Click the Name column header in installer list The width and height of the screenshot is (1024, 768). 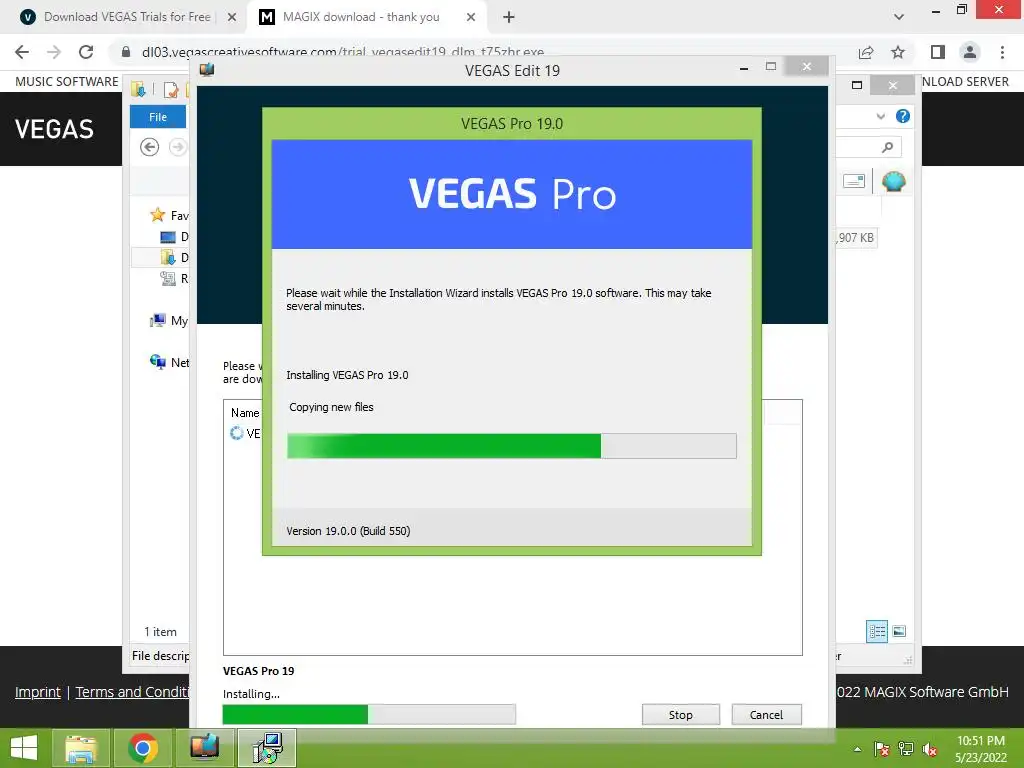click(x=245, y=413)
